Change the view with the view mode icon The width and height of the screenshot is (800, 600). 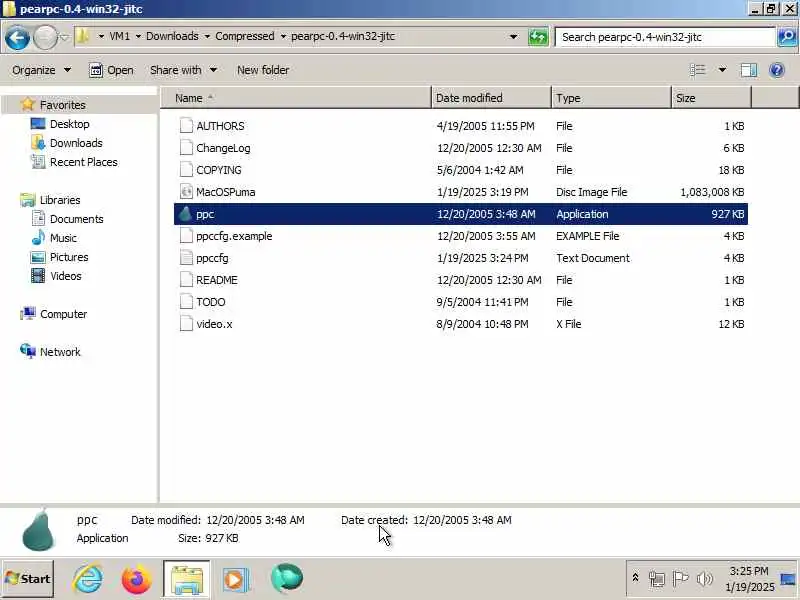[697, 70]
